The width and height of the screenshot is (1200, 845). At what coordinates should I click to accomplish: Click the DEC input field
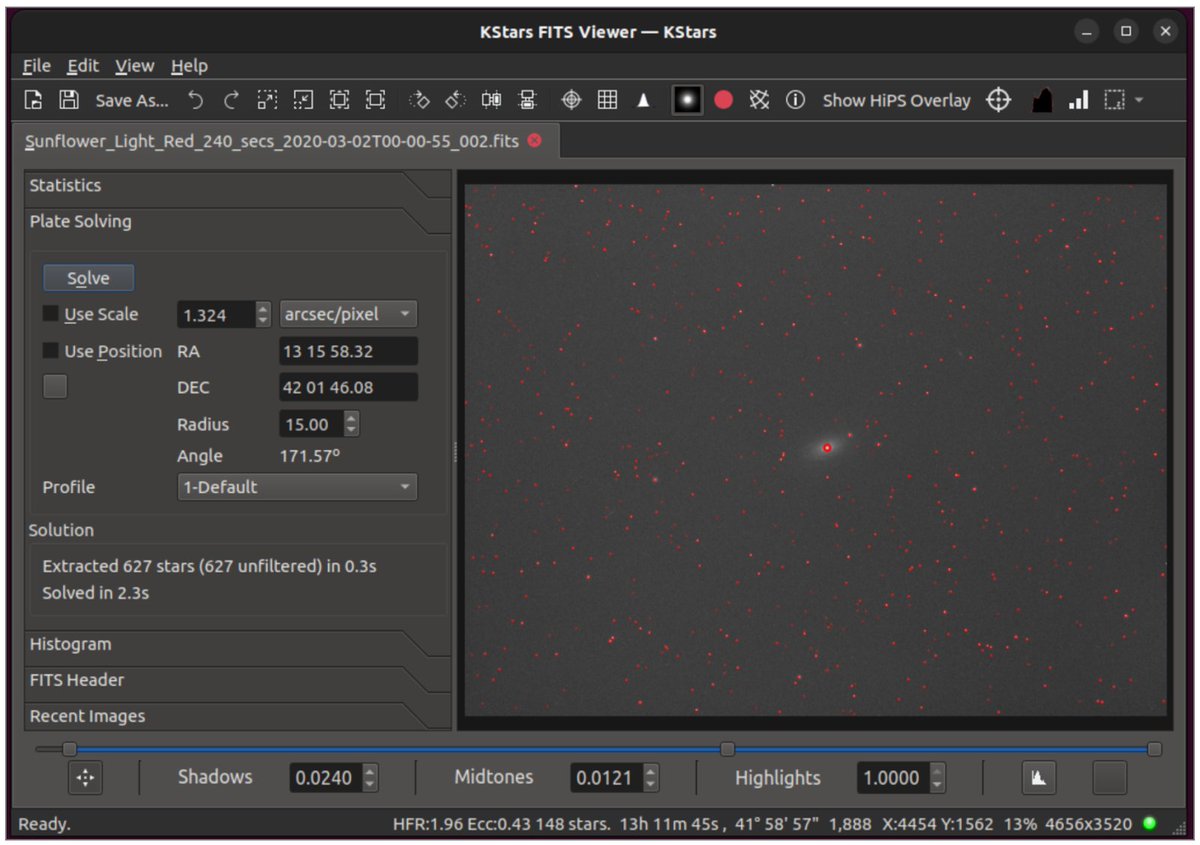click(x=348, y=387)
